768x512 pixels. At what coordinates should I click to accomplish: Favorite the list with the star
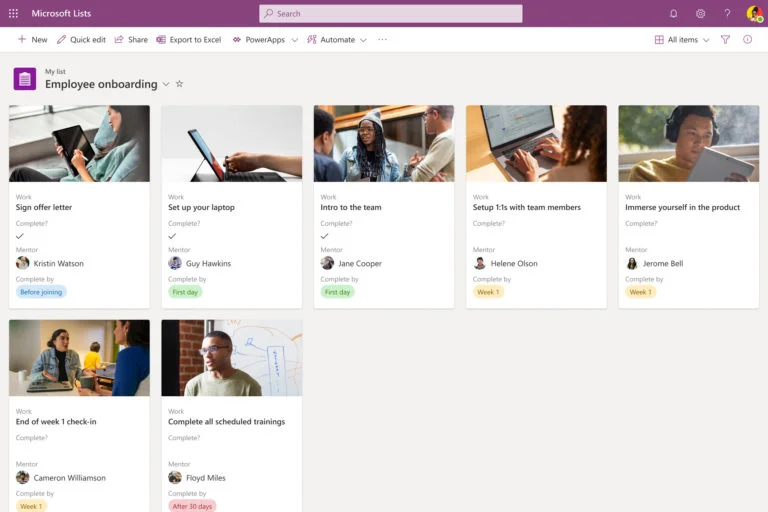[x=179, y=84]
